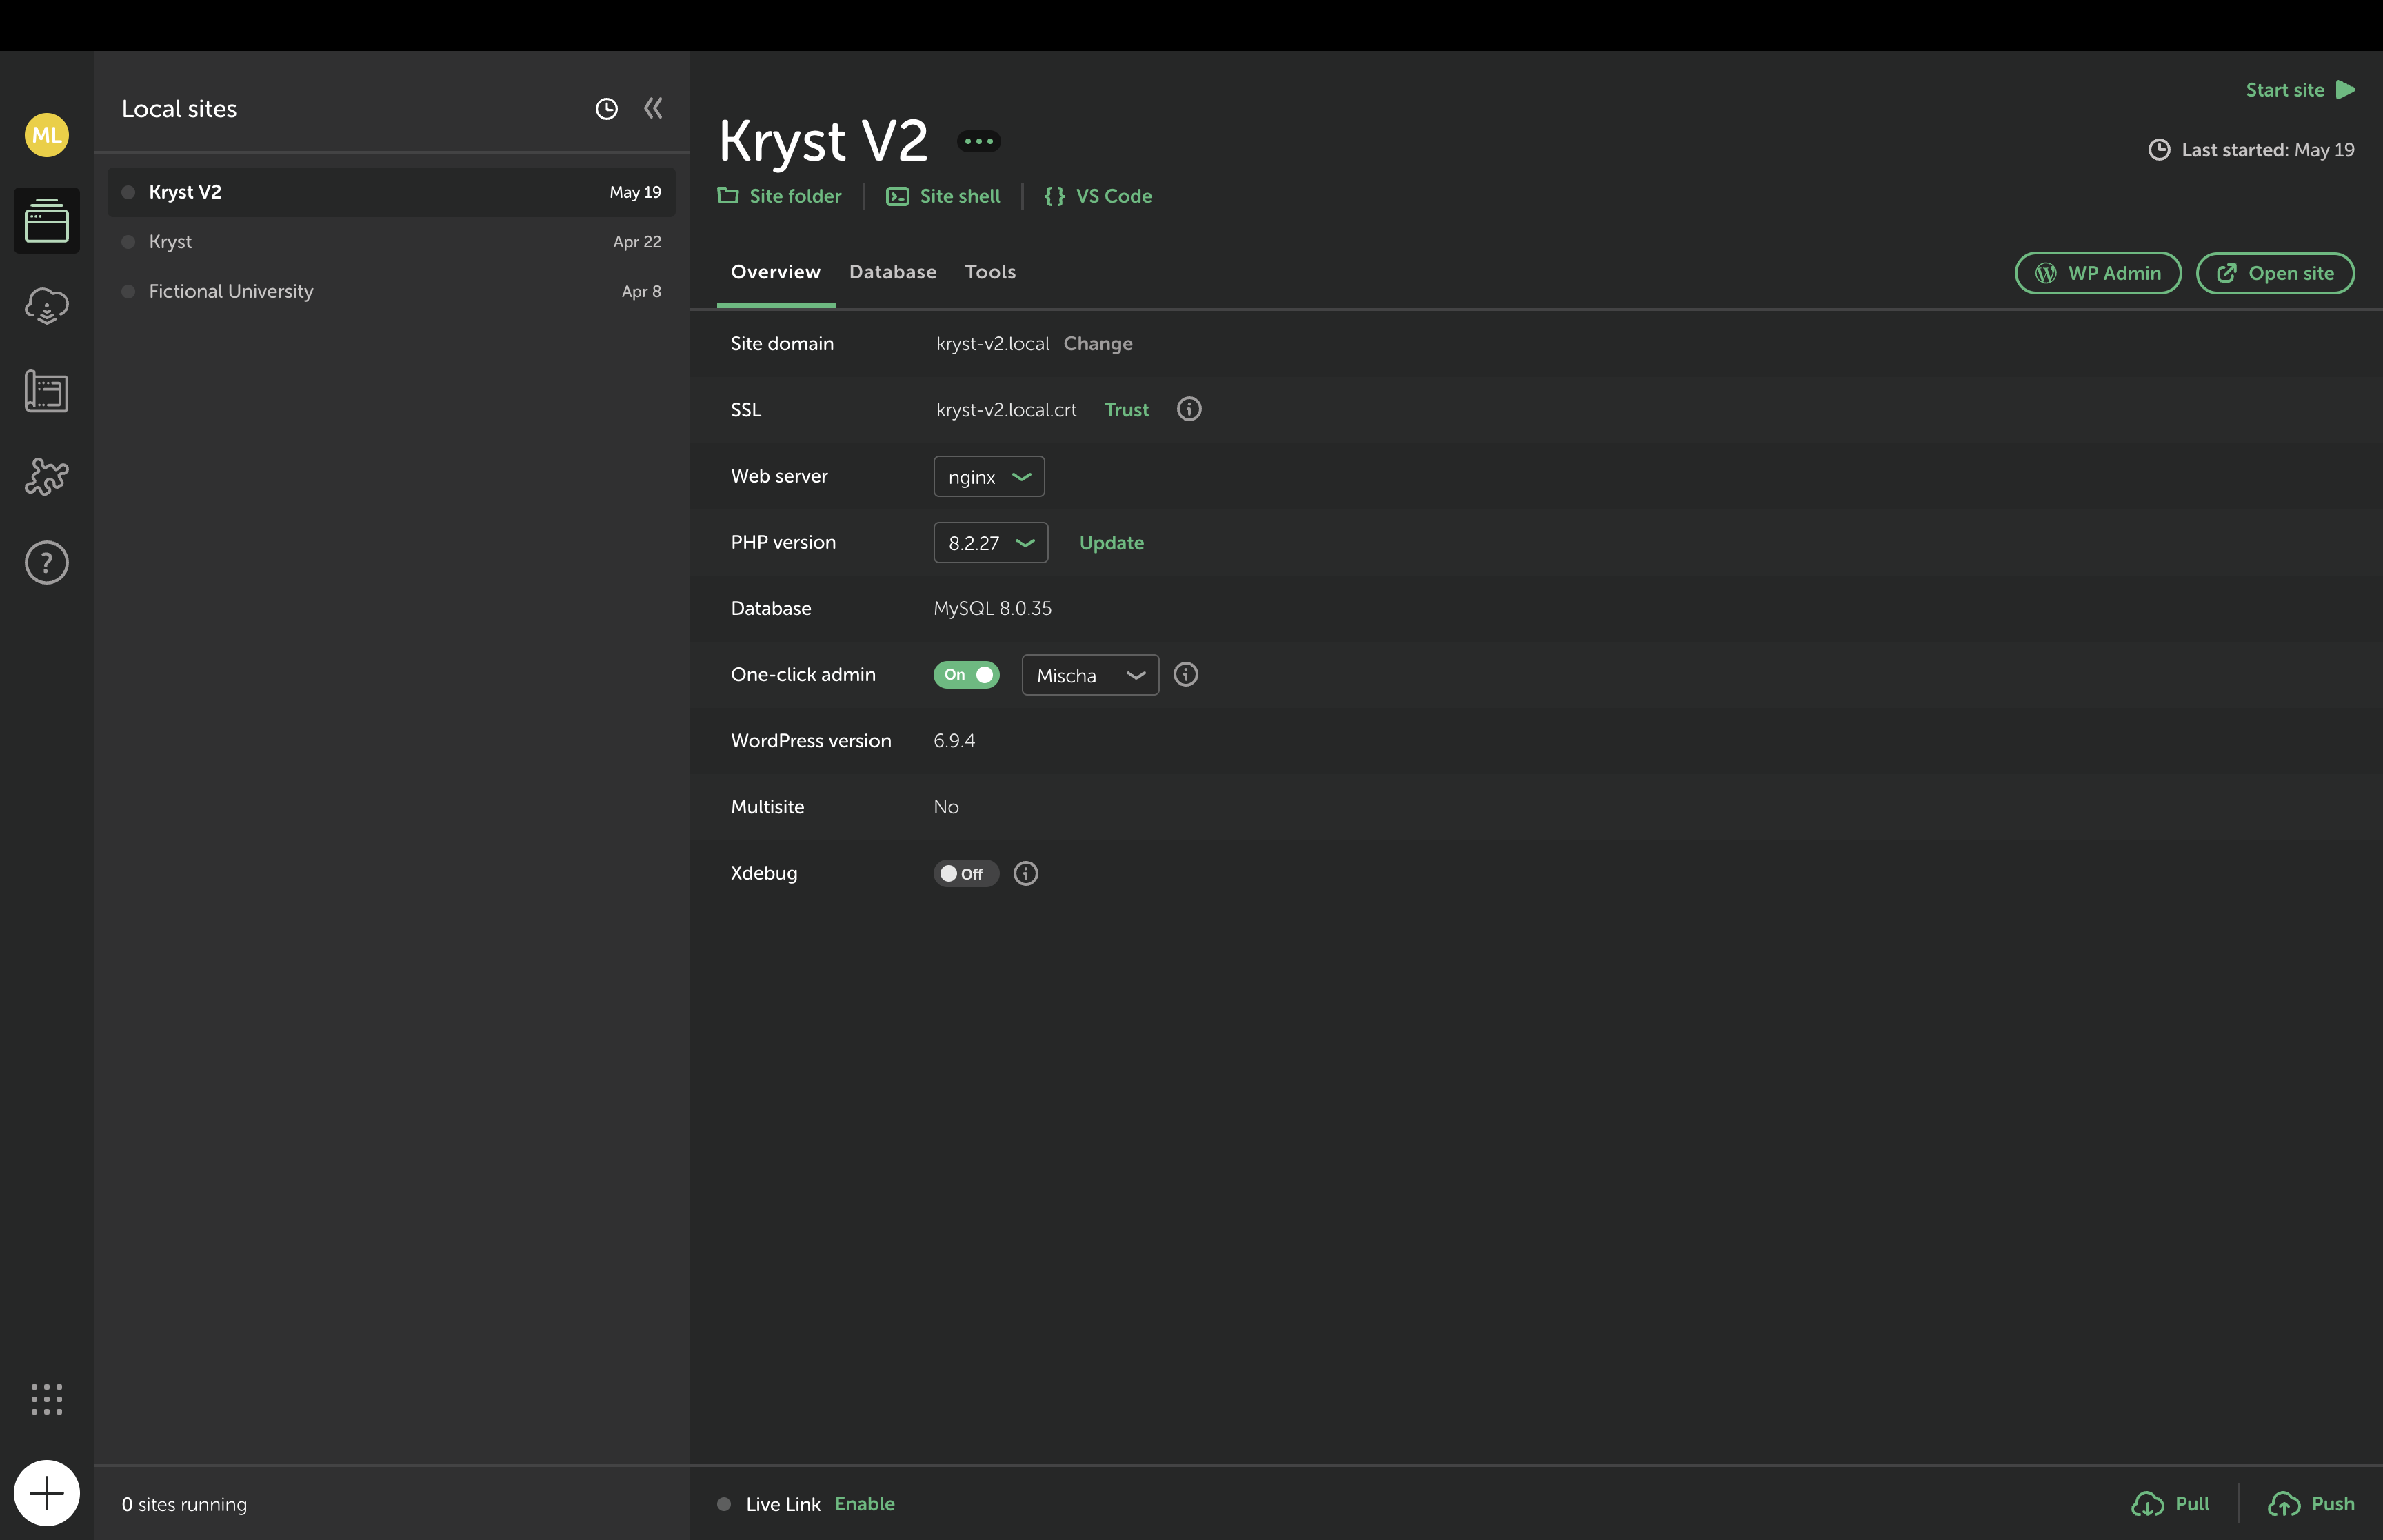Expand the PHP version 8.2.27 dropdown
The image size is (2383, 1540).
[991, 543]
